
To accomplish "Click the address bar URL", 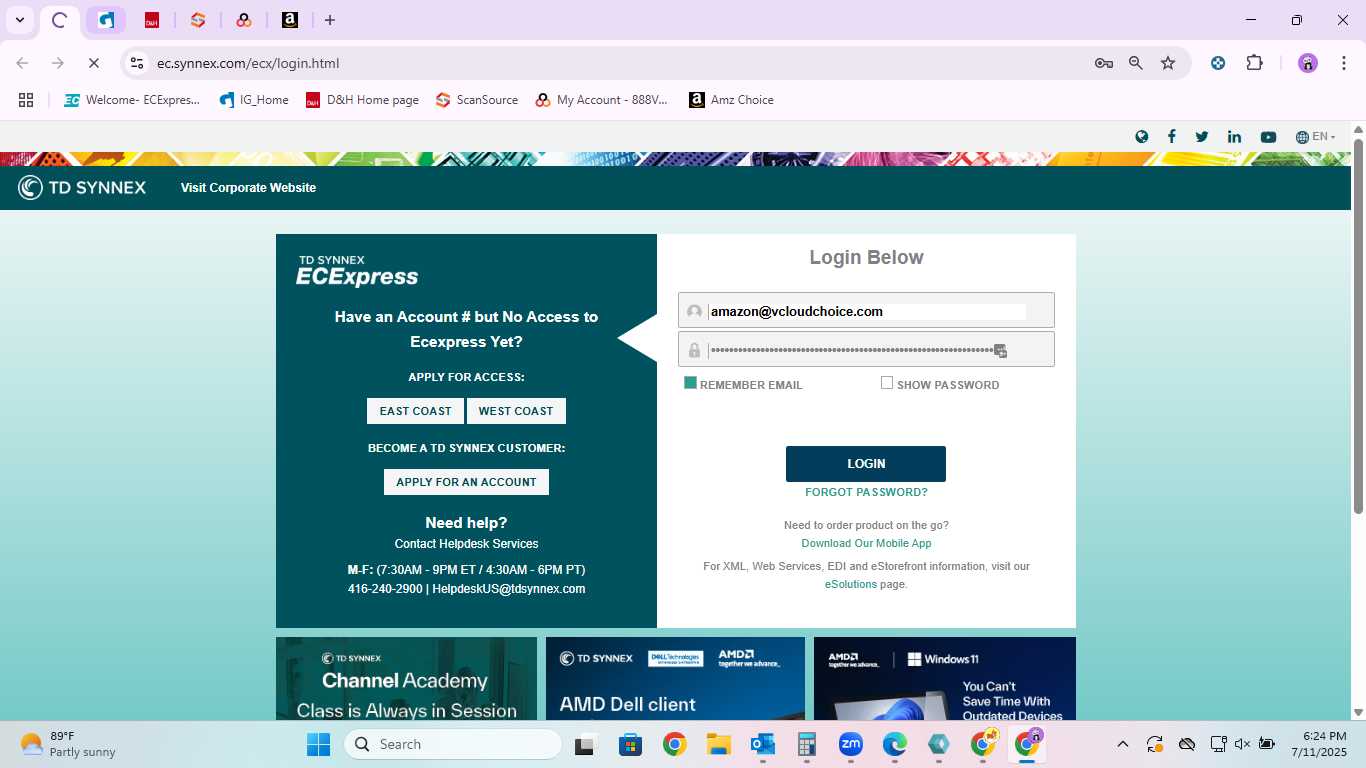I will tap(248, 63).
